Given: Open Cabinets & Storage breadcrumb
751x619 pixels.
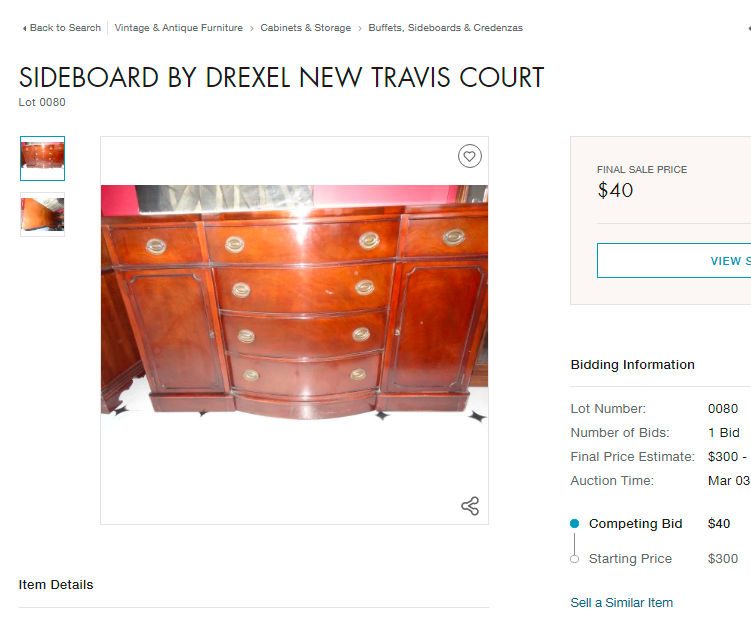Looking at the screenshot, I should click(x=306, y=28).
